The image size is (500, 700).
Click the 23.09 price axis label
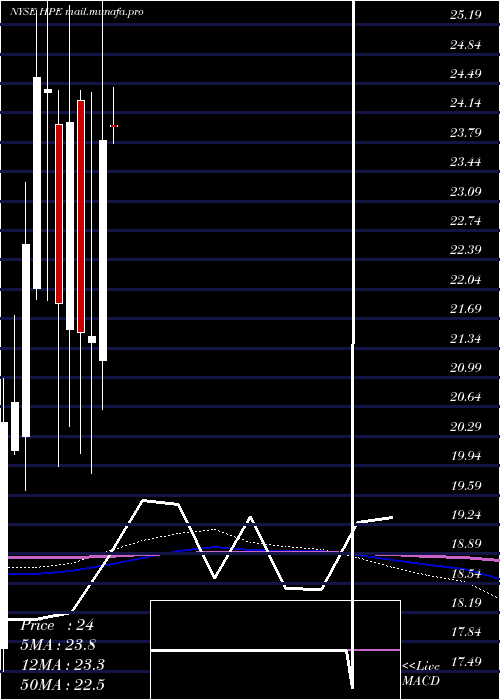coord(465,192)
